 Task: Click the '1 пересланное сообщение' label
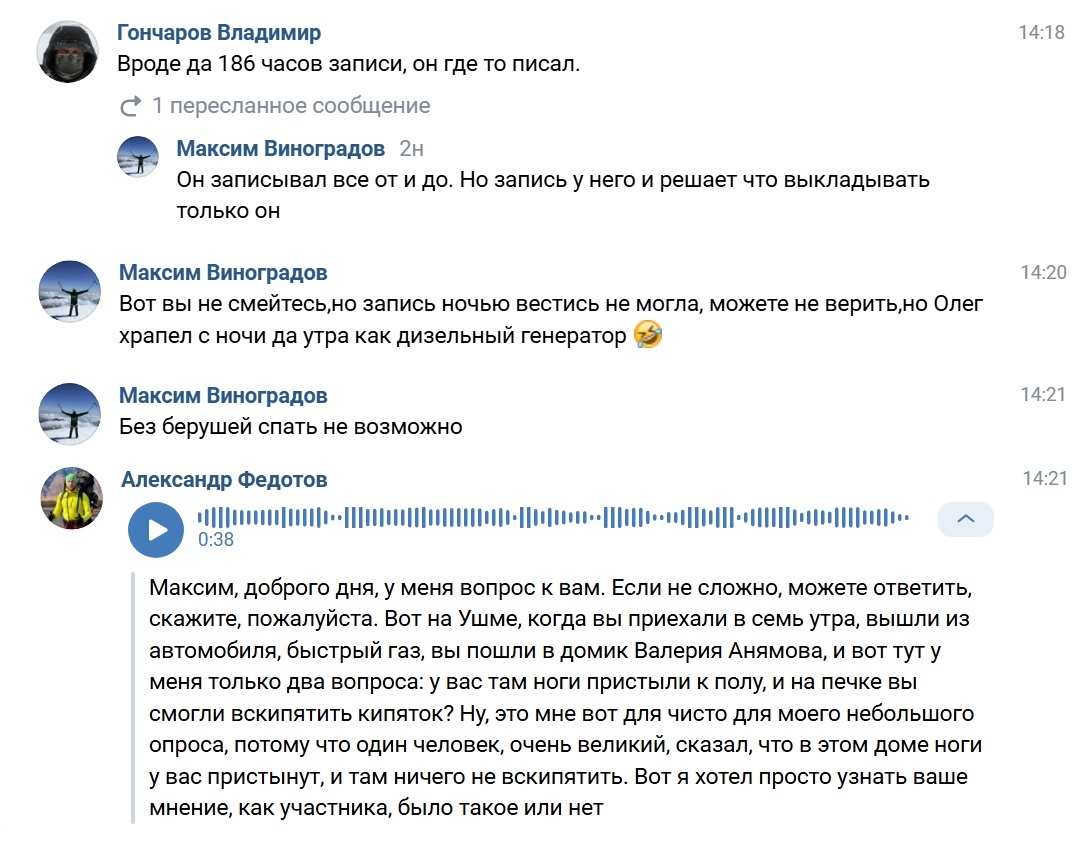point(290,106)
